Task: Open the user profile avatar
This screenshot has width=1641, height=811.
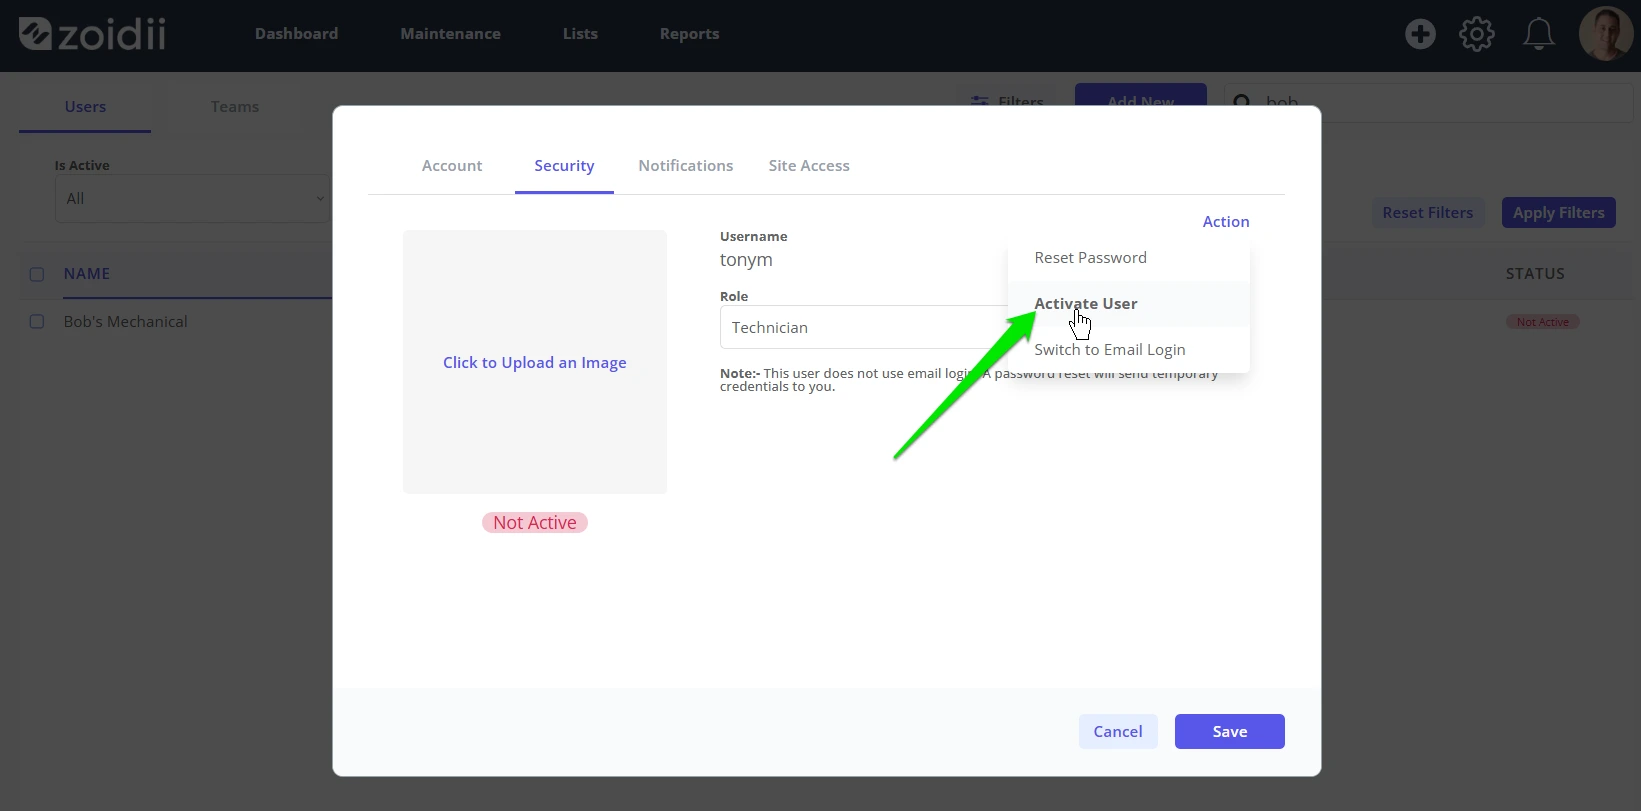Action: (1606, 34)
